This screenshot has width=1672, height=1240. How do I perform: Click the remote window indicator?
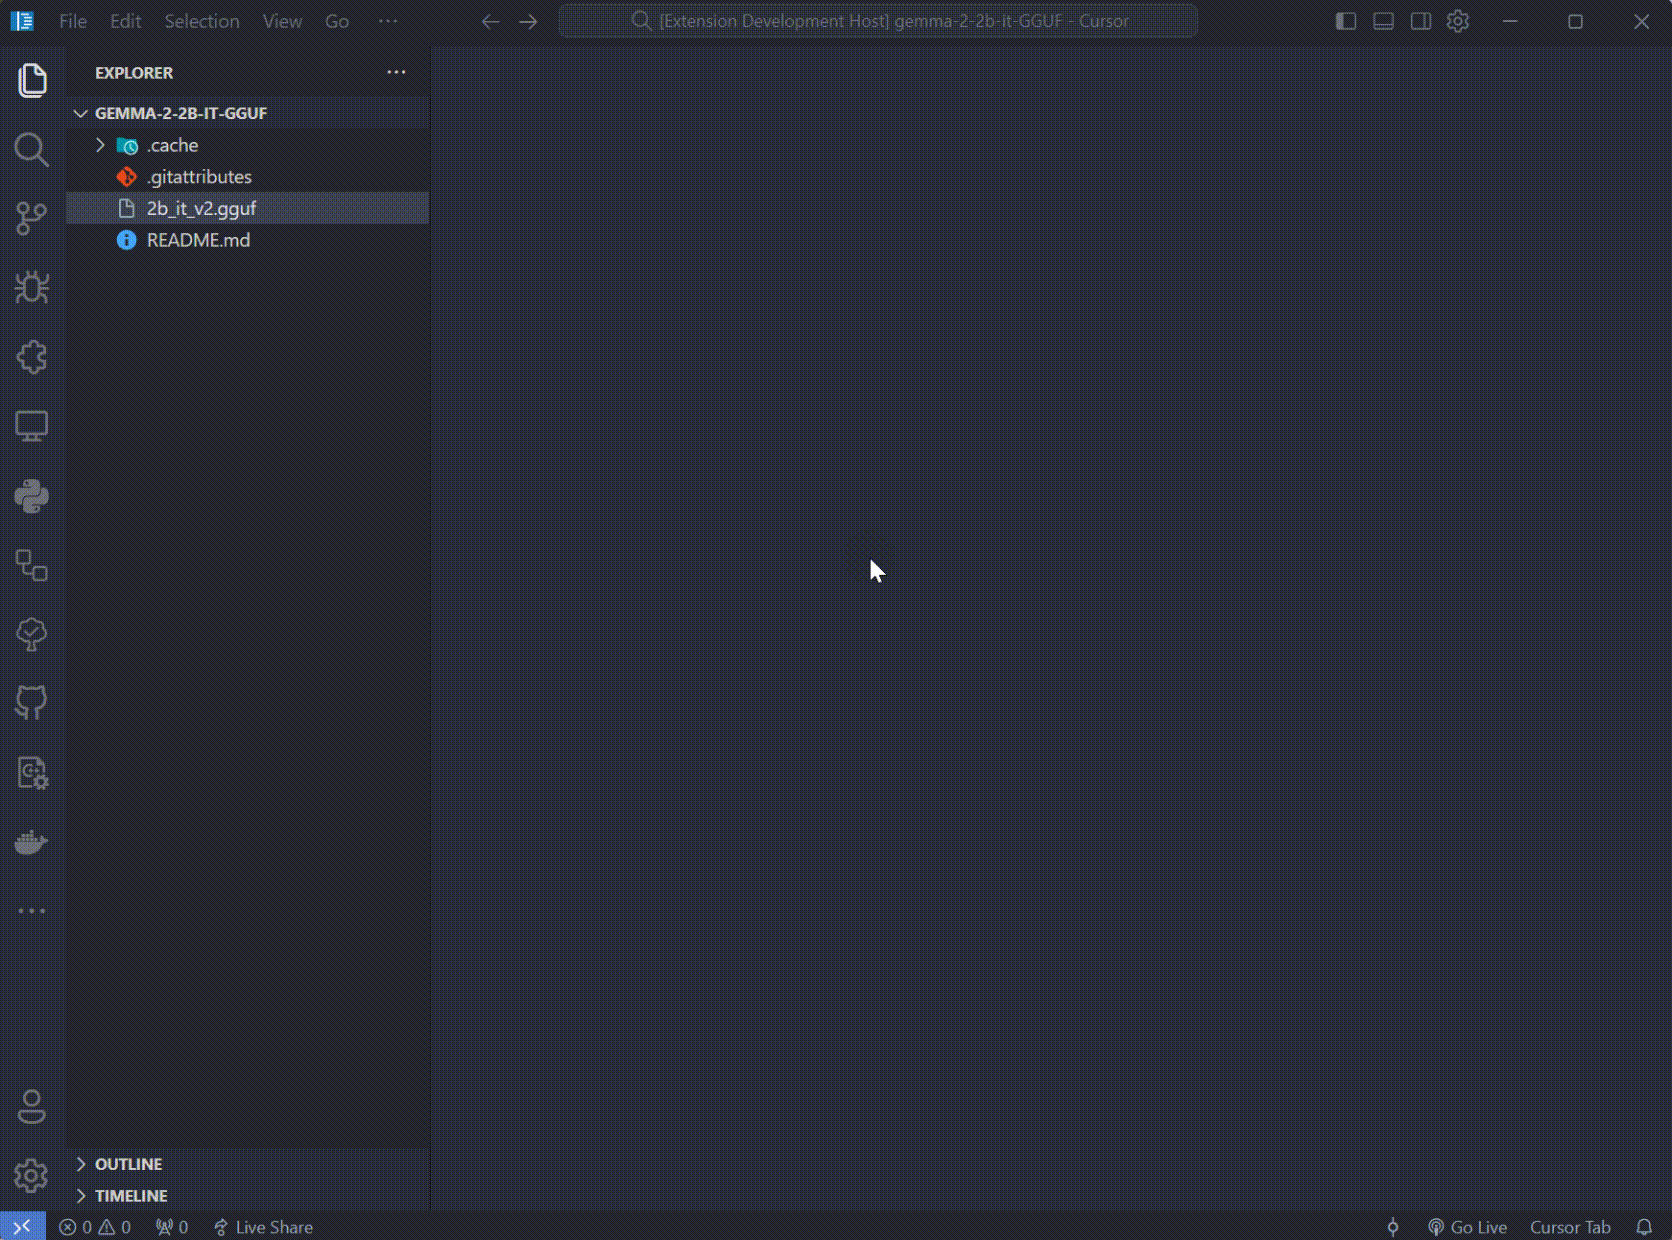pos(22,1227)
